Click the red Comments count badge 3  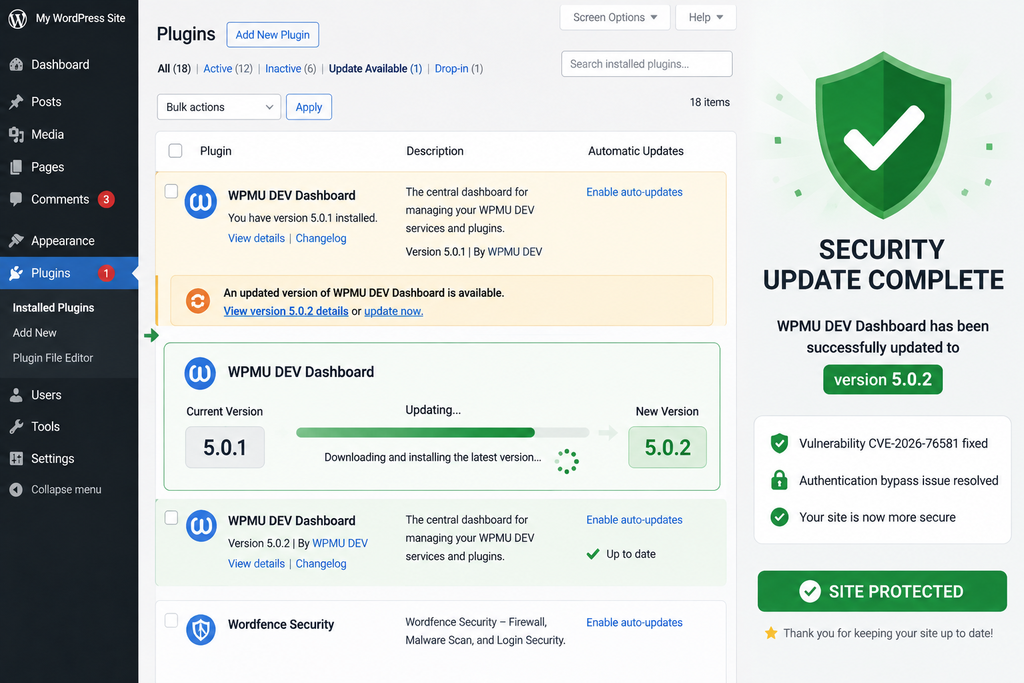coord(106,199)
